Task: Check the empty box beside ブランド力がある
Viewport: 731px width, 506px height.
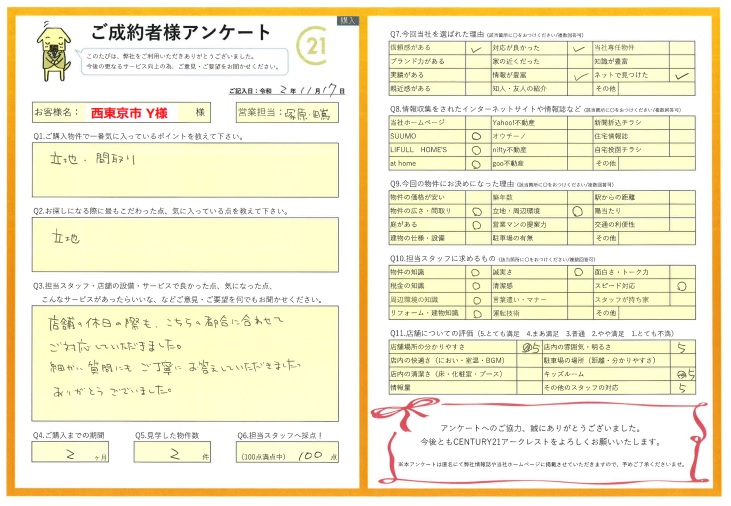Action: click(x=475, y=61)
